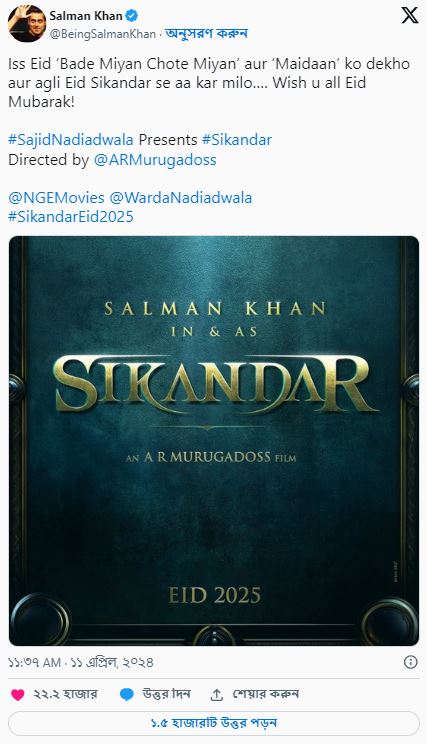Visit the @WardaNadiadwala profile mention
Image resolution: width=427 pixels, height=744 pixels.
(181, 198)
